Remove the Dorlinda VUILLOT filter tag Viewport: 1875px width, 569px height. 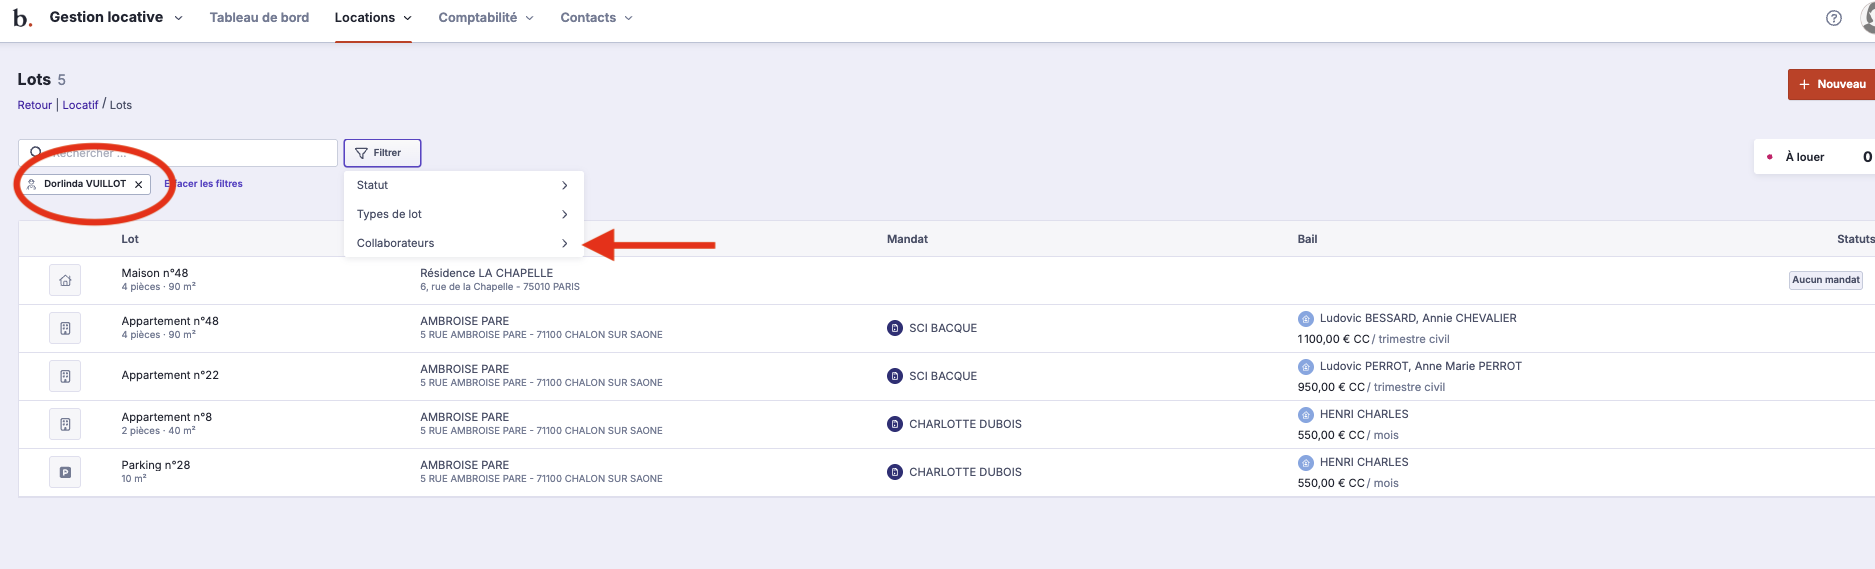(x=139, y=184)
